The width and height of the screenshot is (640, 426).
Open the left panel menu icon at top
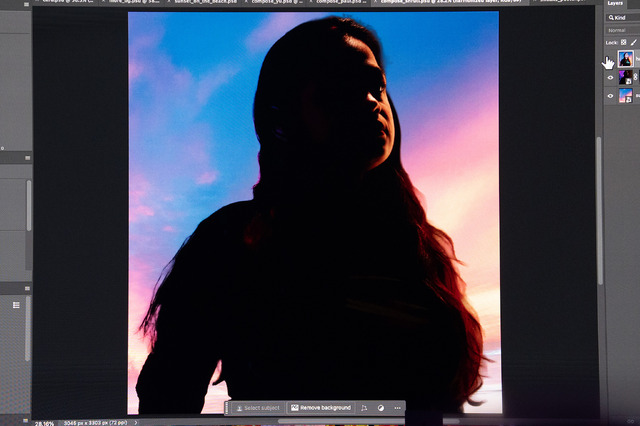[27, 4]
